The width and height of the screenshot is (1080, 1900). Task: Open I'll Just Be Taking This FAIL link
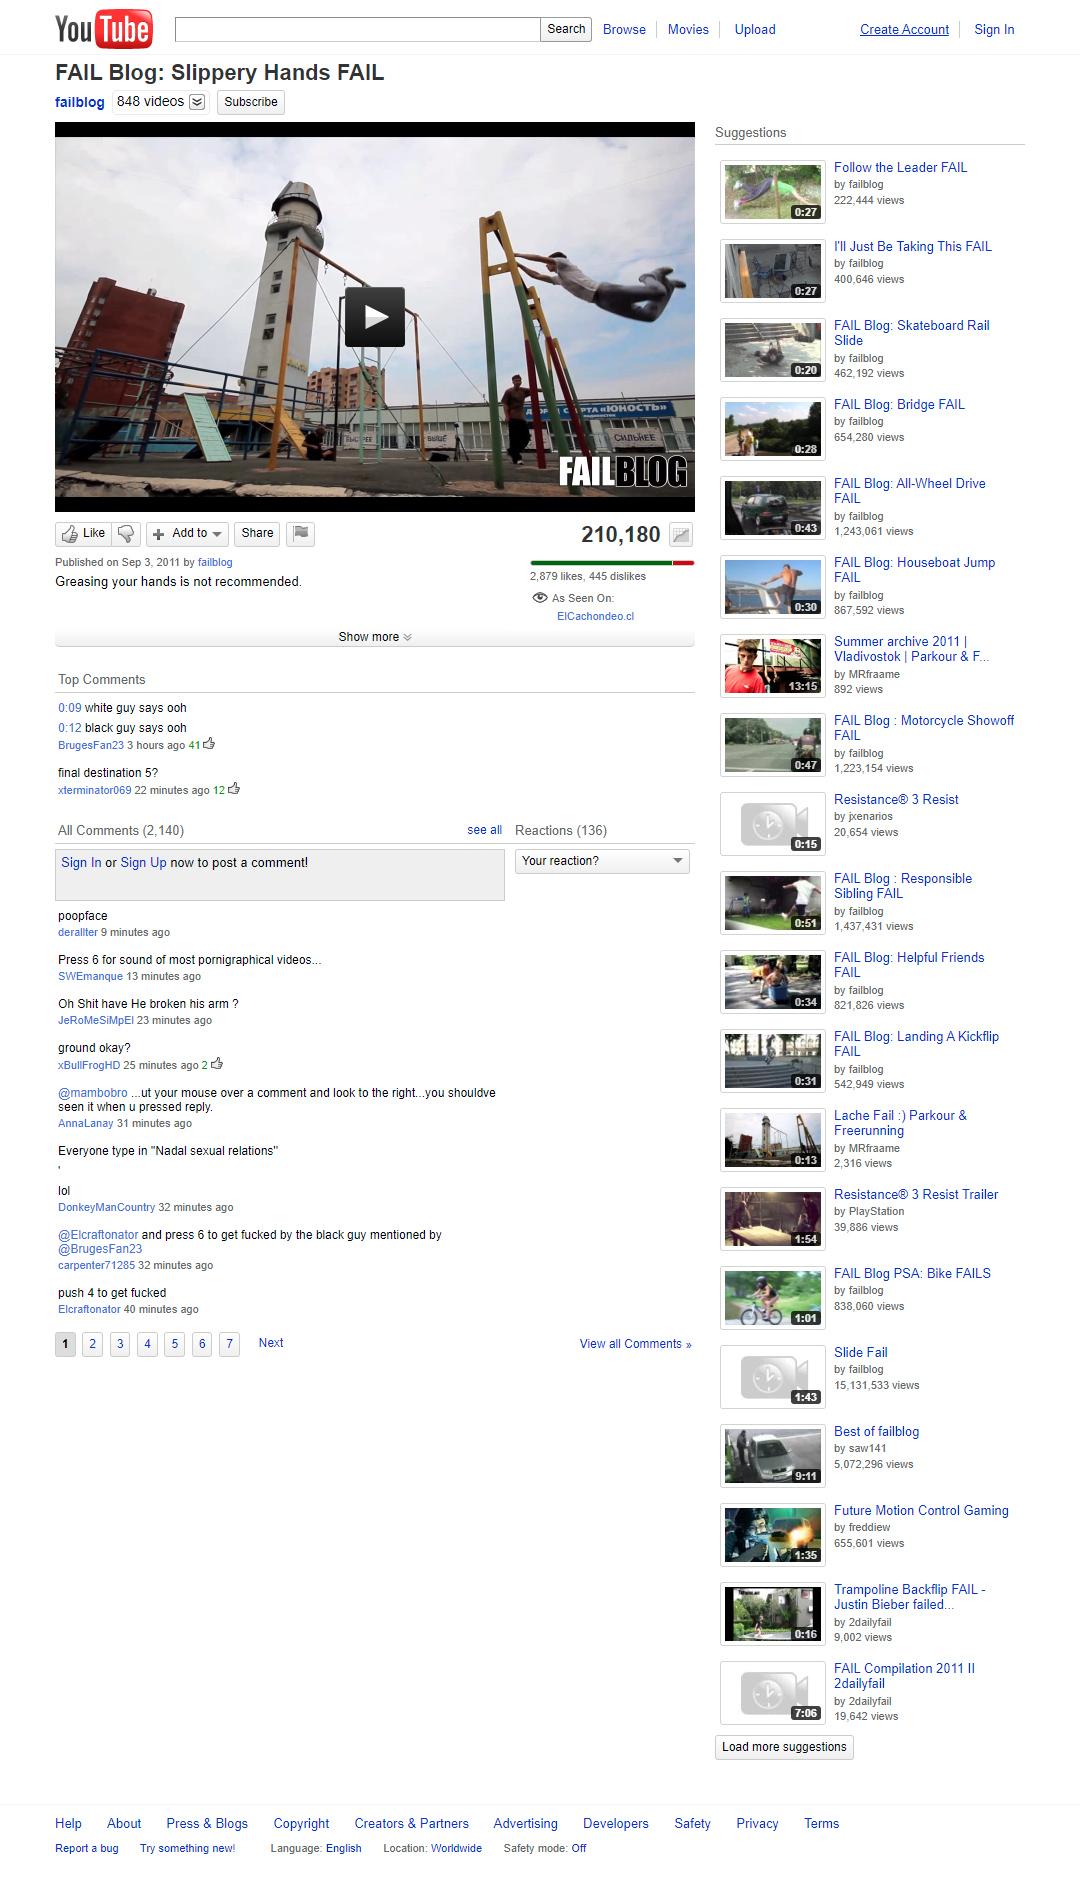[913, 247]
